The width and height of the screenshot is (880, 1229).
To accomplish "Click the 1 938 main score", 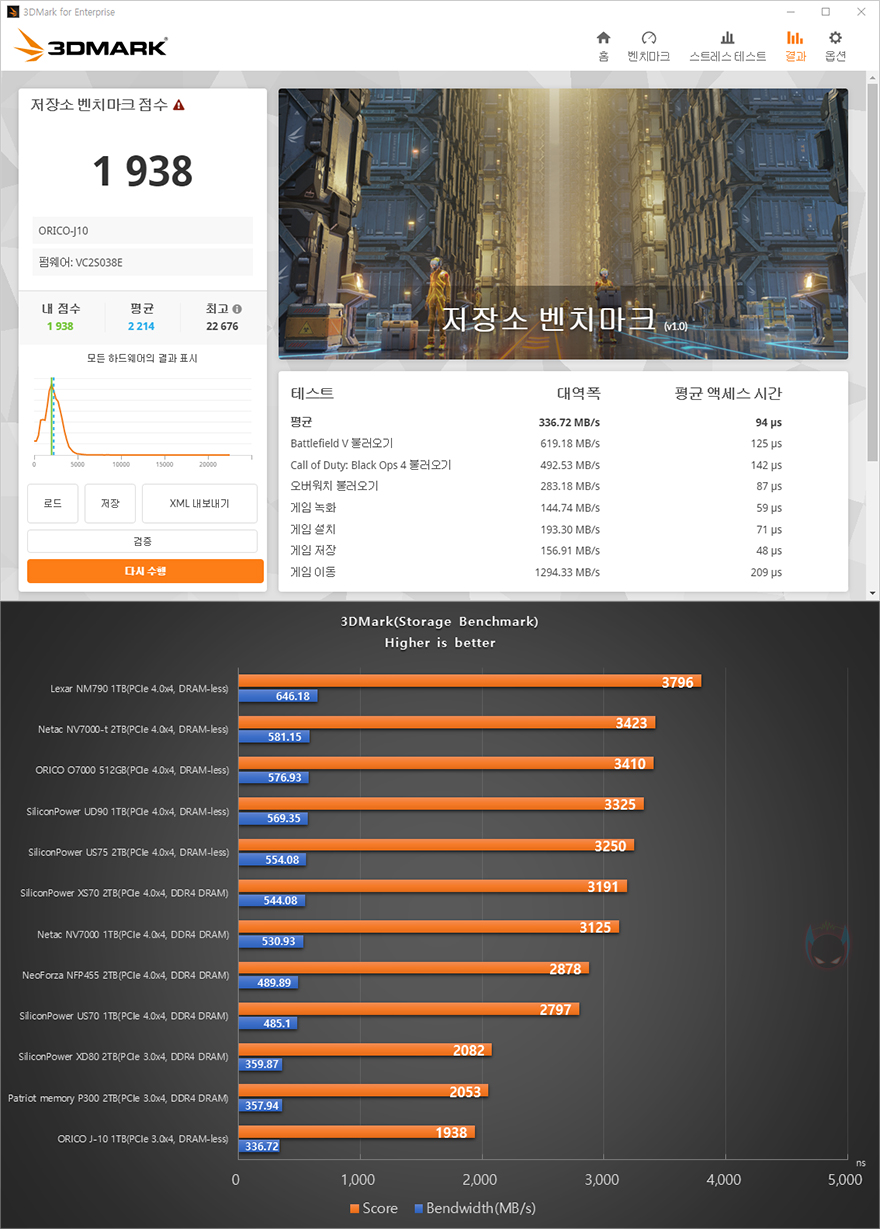I will click(x=142, y=171).
